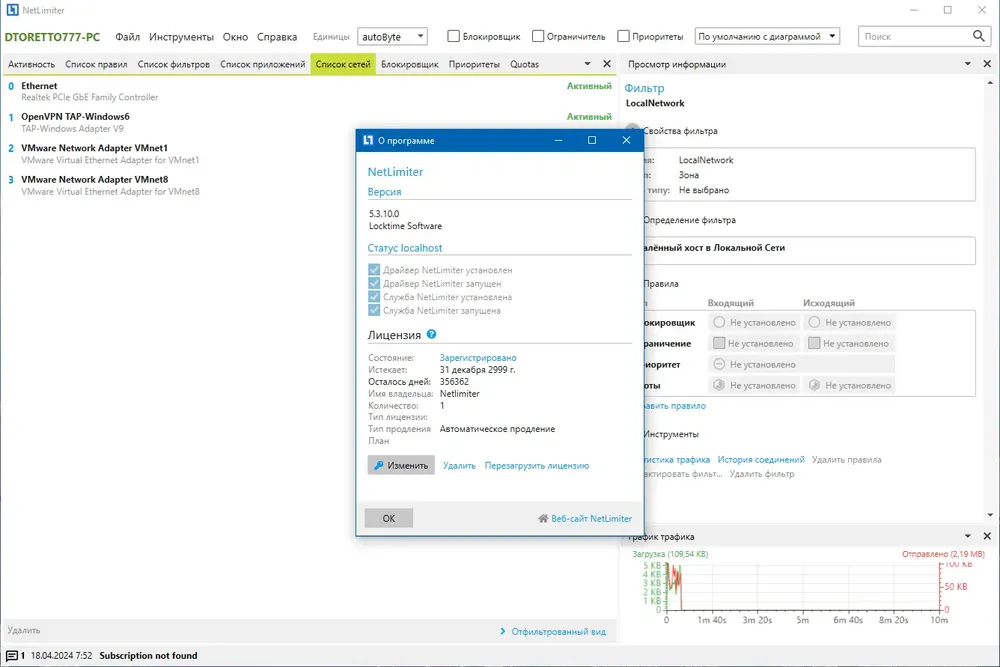Open the autoByte units dropdown
This screenshot has width=1000, height=667.
coord(392,36)
